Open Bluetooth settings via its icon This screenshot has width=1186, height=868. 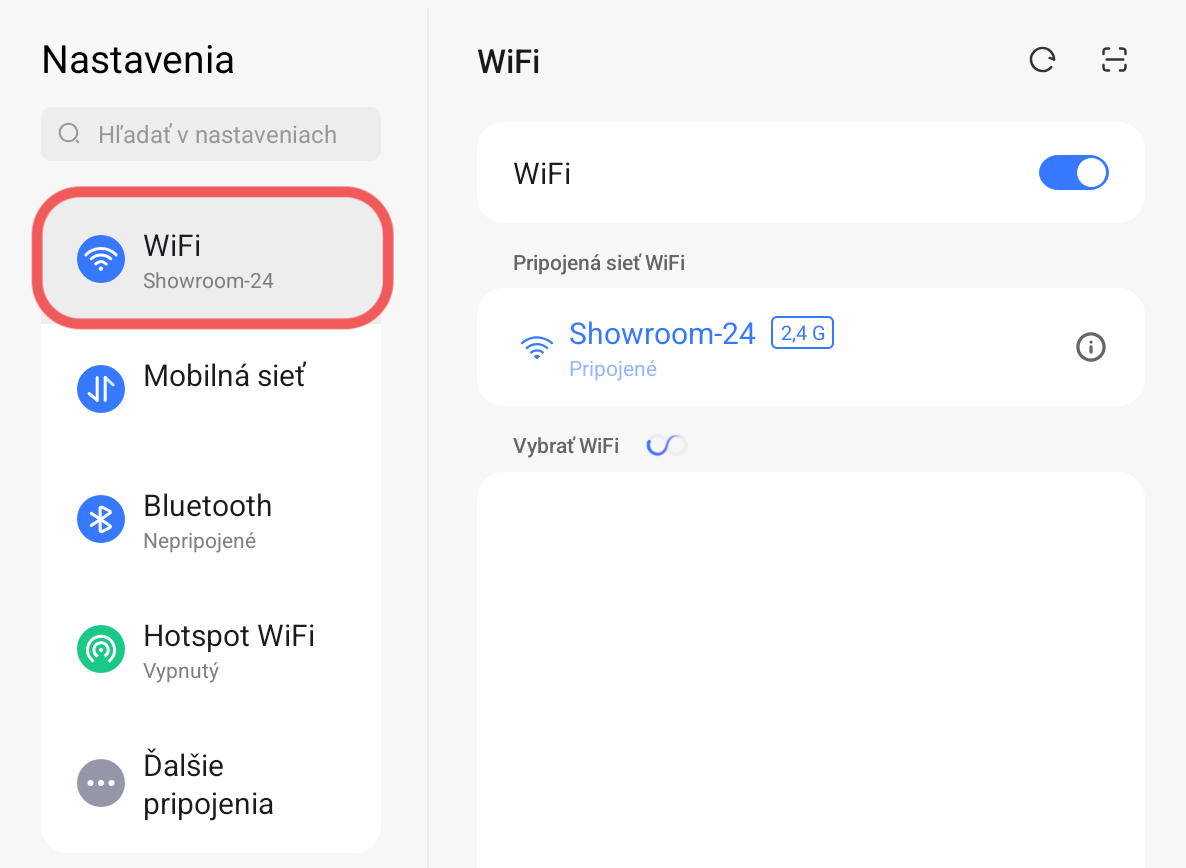click(100, 519)
